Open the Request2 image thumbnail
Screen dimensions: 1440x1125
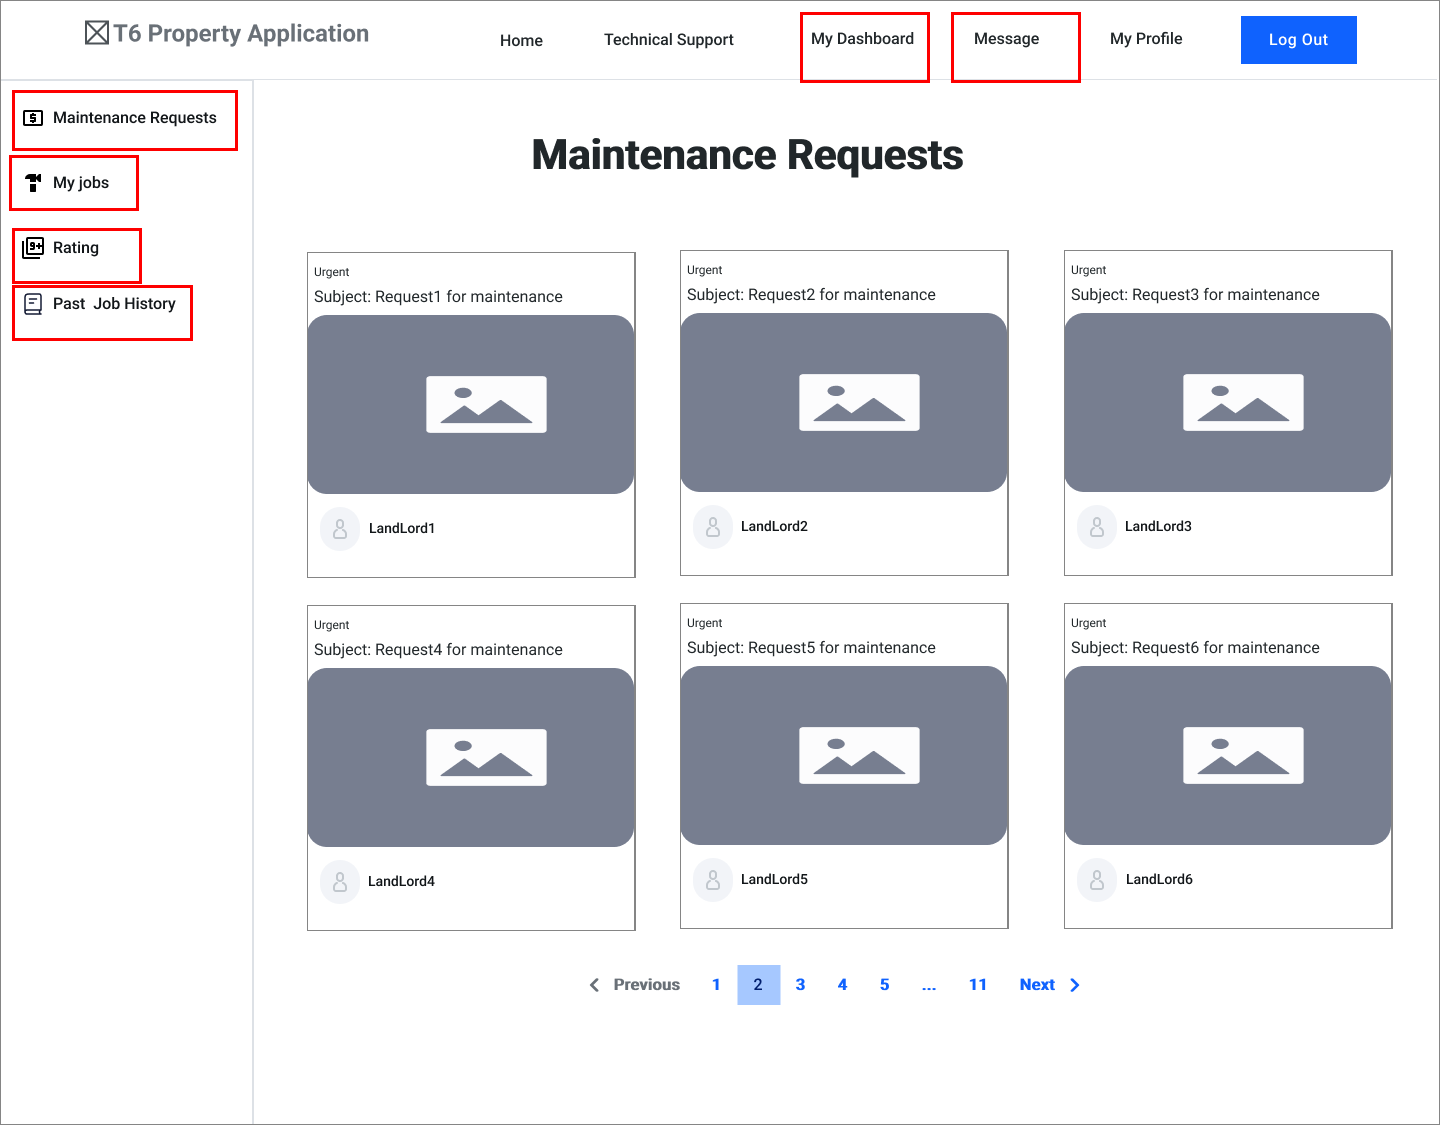(844, 403)
